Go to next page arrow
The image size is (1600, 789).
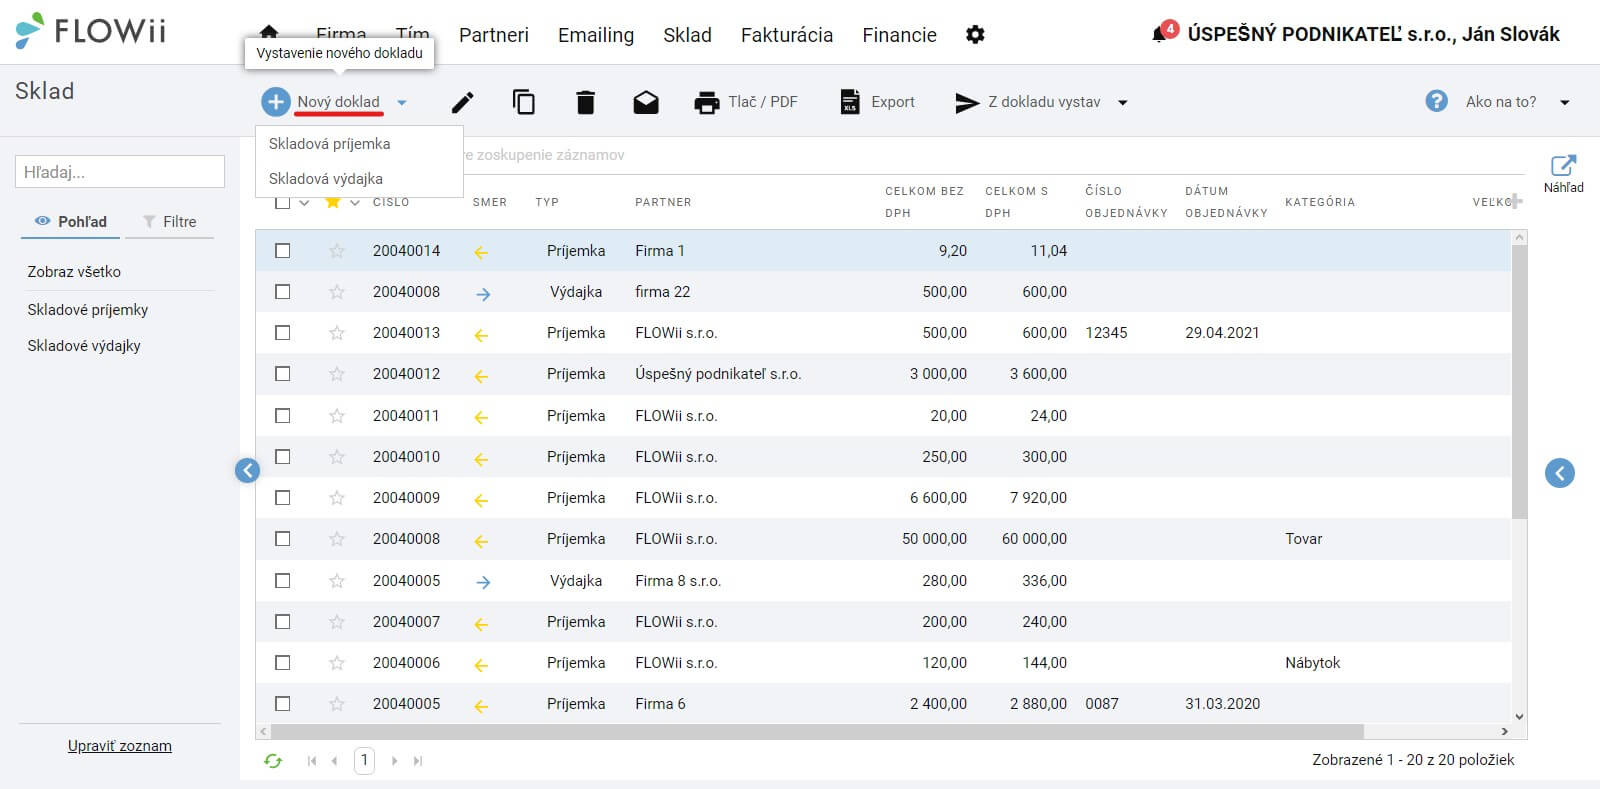(394, 761)
